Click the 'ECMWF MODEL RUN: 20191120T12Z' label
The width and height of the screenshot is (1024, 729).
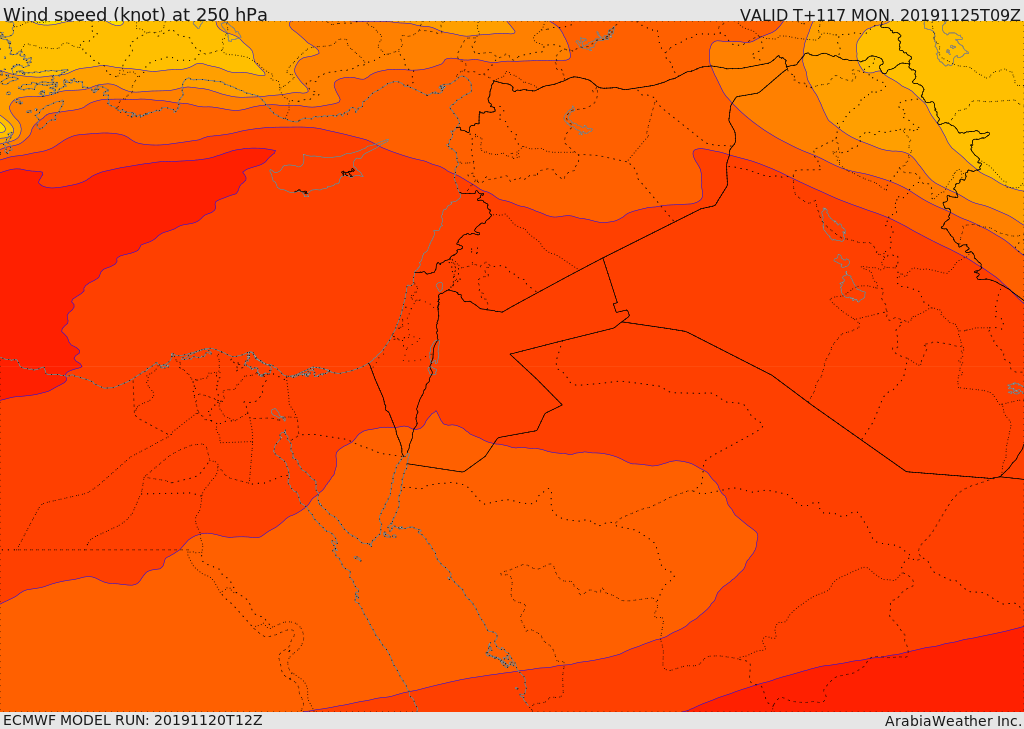tap(133, 720)
